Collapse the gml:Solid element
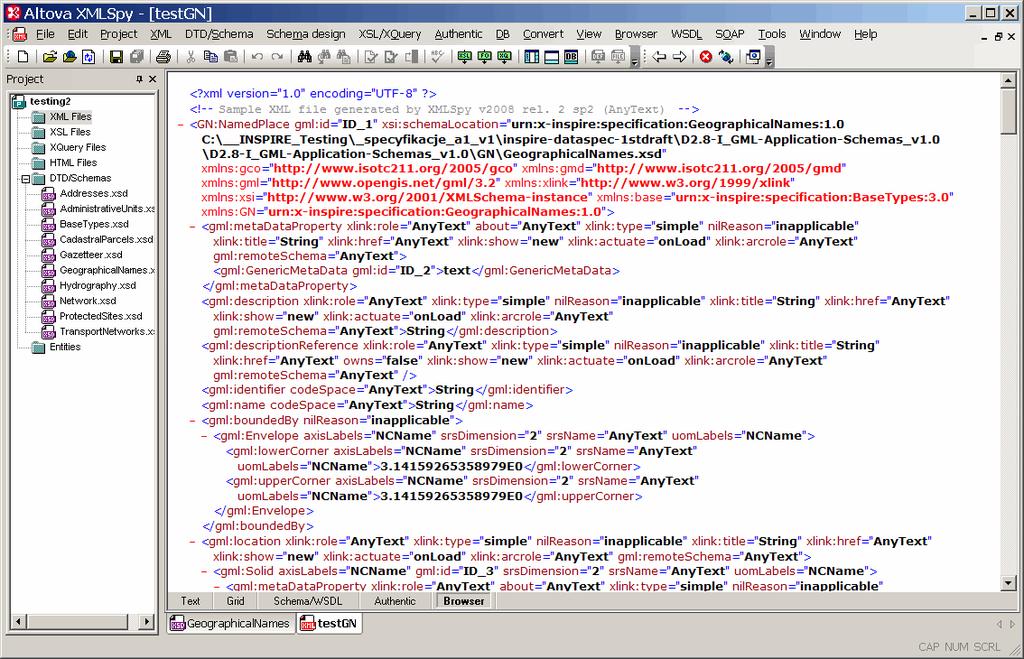This screenshot has width=1024, height=659. [x=204, y=571]
